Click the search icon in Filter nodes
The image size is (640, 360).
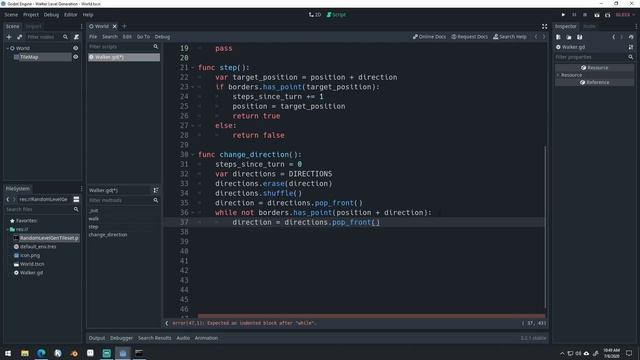click(x=65, y=37)
